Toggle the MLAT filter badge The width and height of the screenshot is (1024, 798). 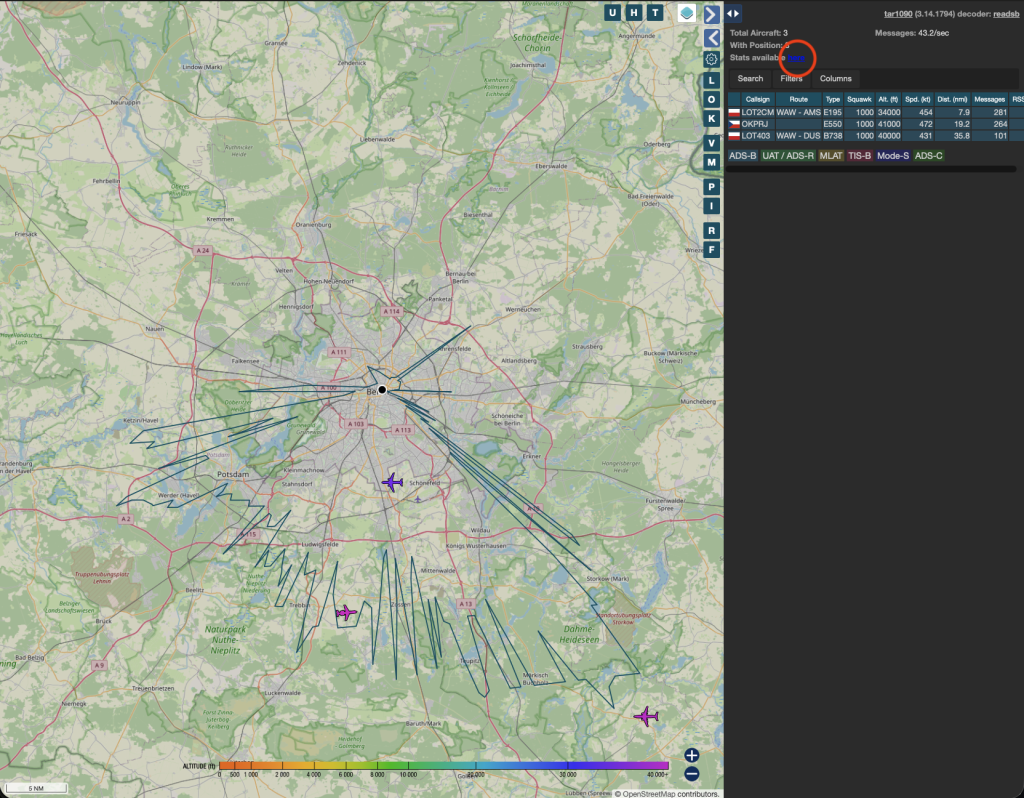click(x=829, y=156)
